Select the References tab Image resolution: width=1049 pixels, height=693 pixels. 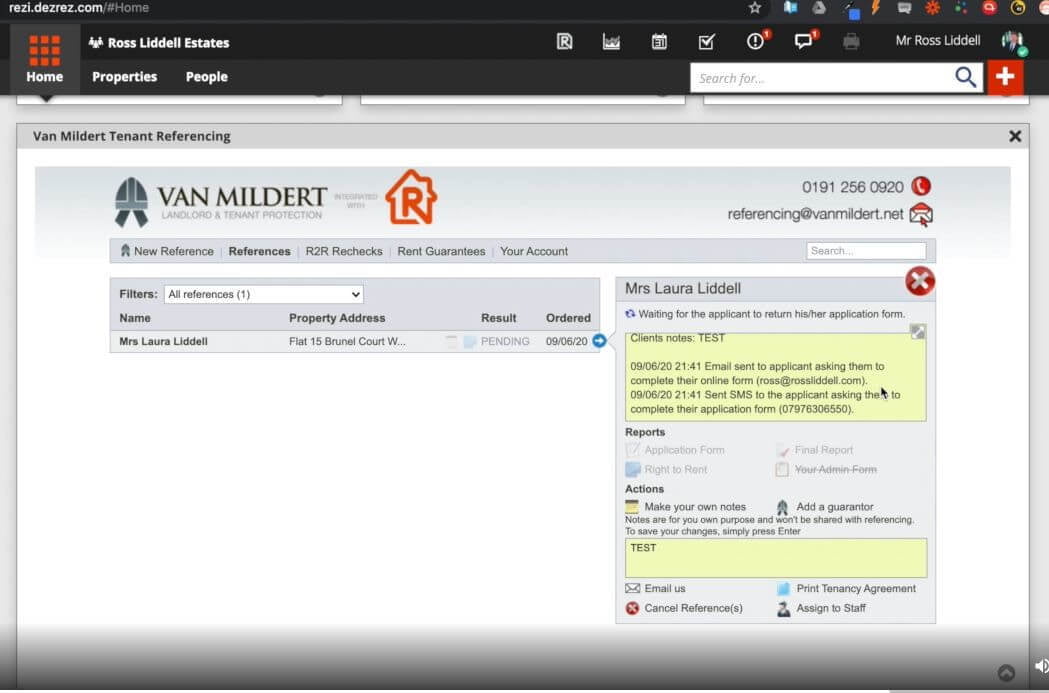point(260,251)
